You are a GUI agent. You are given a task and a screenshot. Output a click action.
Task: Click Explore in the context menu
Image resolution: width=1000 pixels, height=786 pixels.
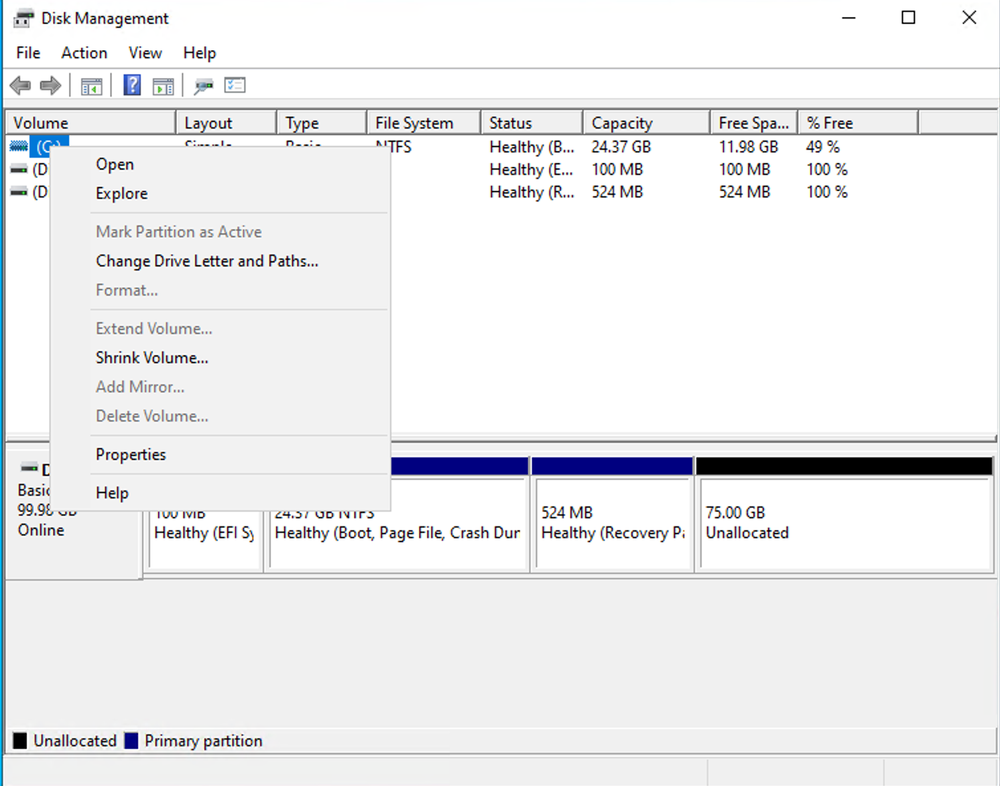(121, 193)
